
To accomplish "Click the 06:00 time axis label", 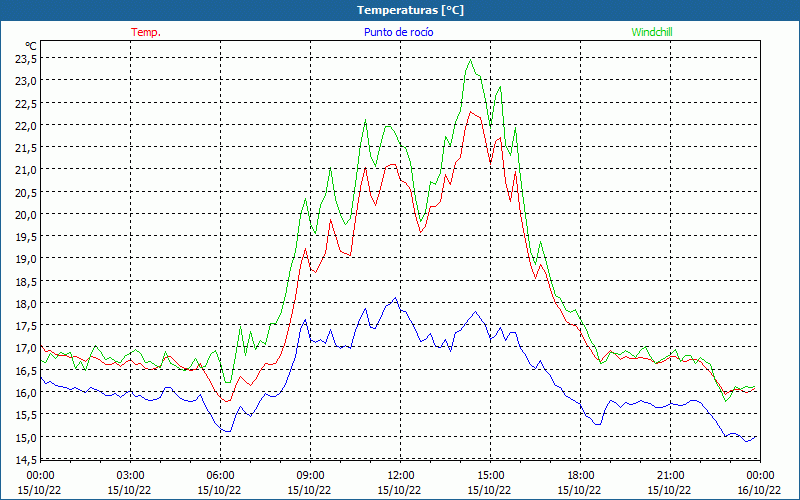I will (220, 475).
